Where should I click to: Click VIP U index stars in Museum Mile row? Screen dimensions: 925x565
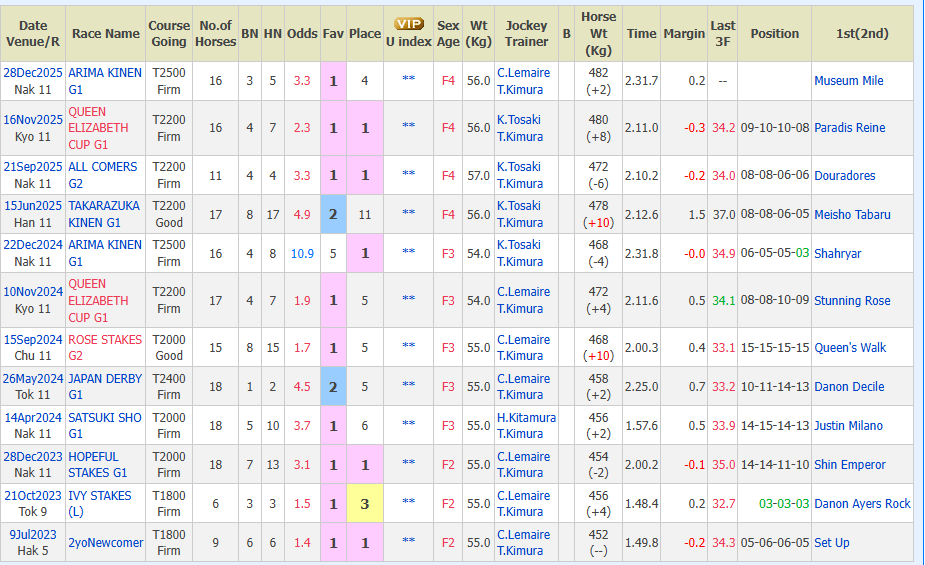point(408,79)
